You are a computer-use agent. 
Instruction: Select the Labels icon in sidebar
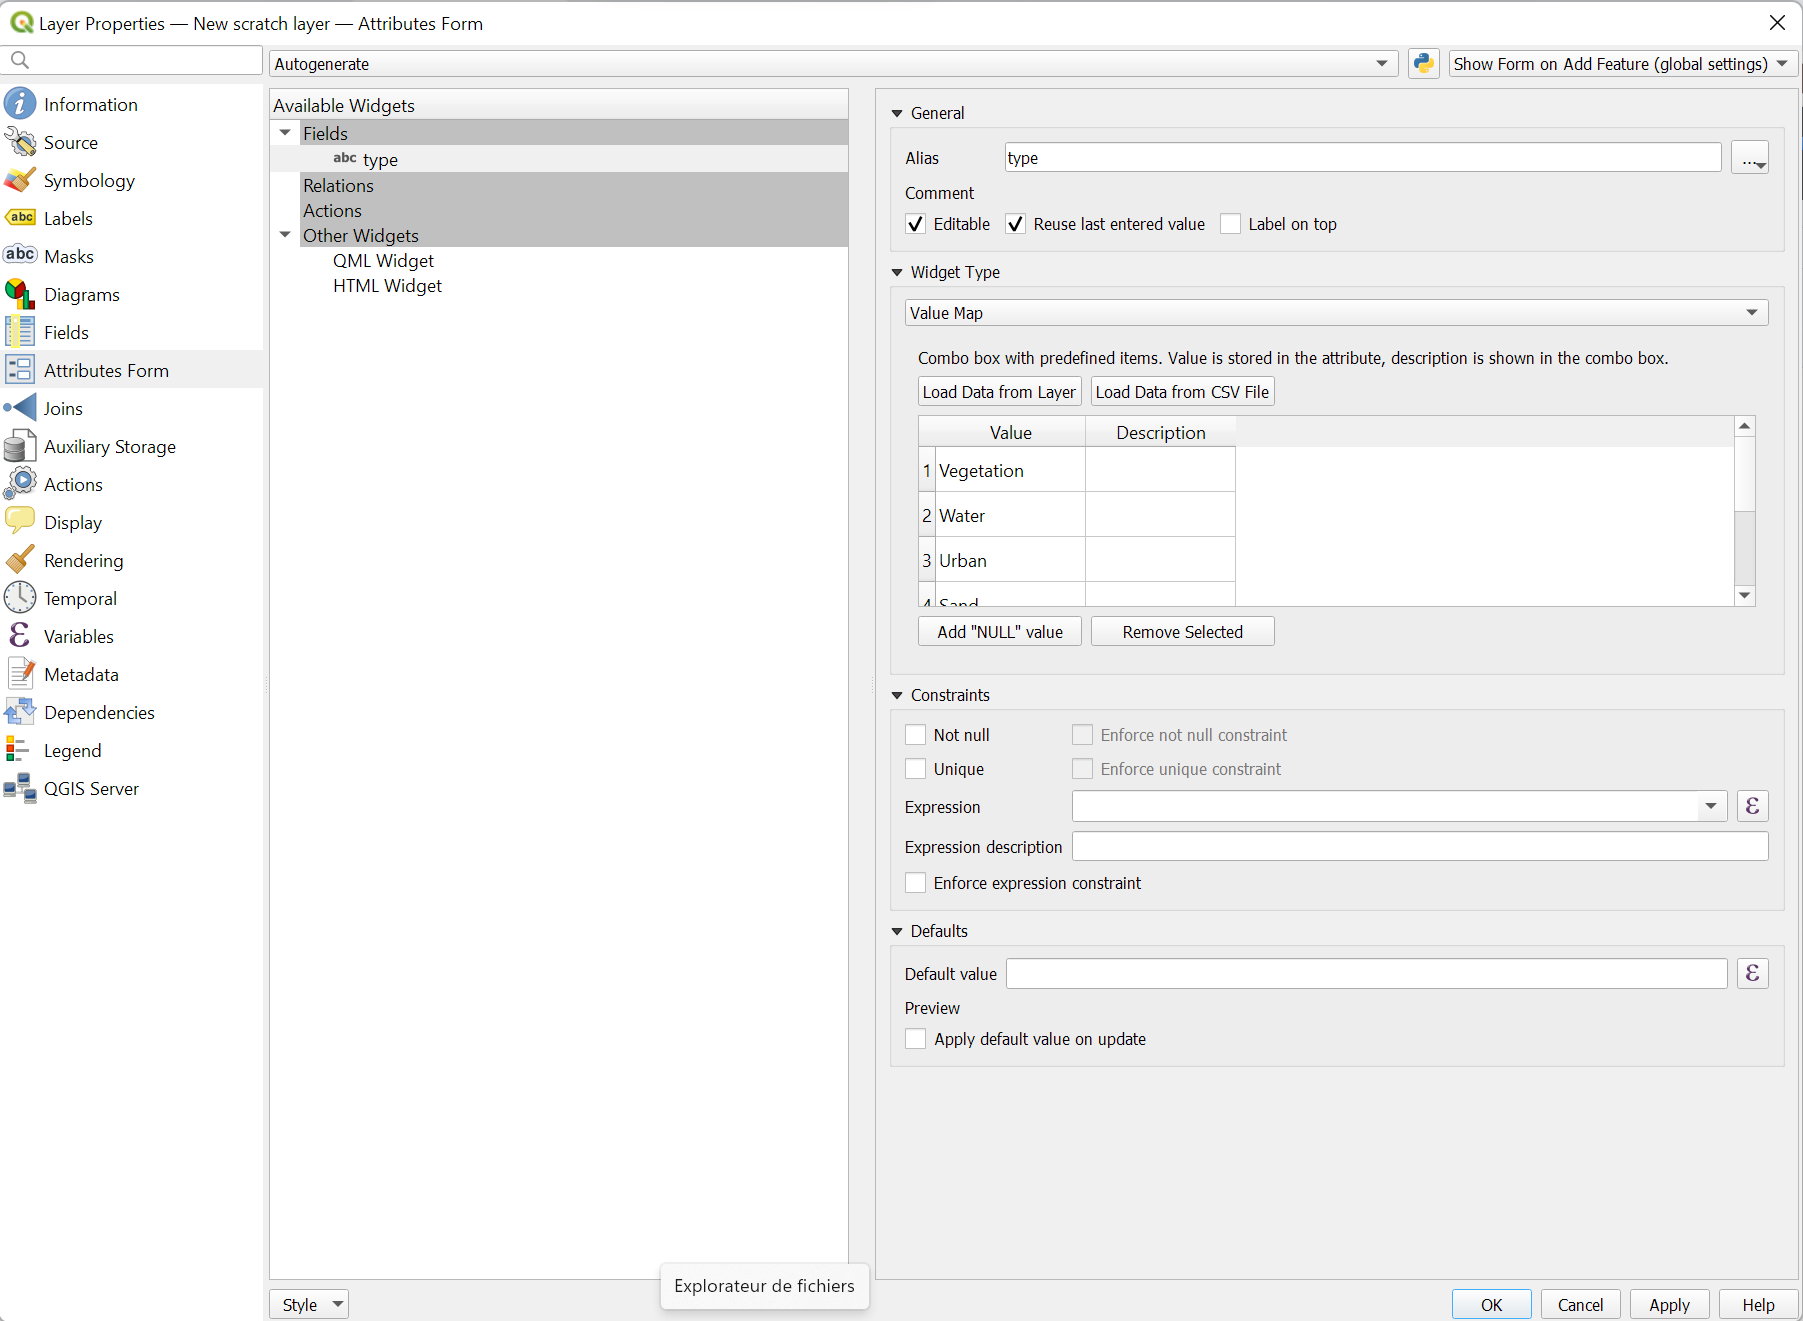21,218
